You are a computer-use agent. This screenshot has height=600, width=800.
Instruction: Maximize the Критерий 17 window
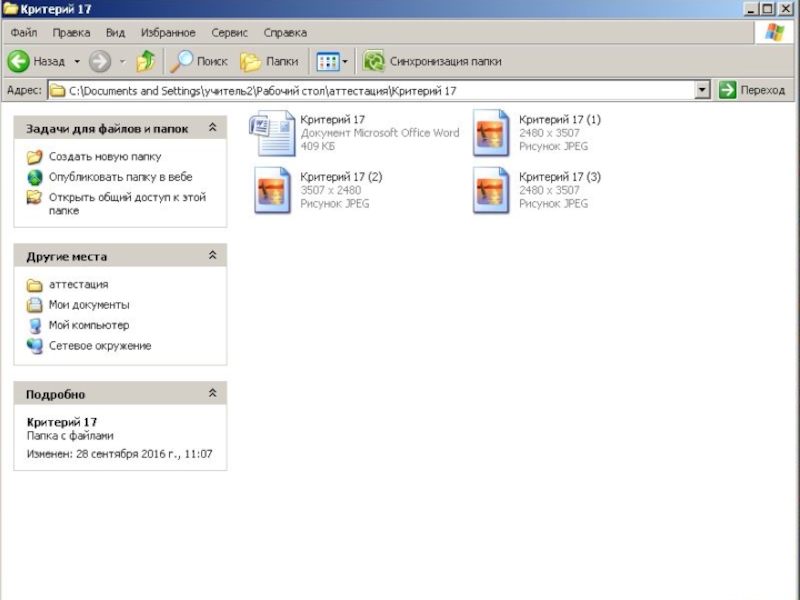[767, 9]
